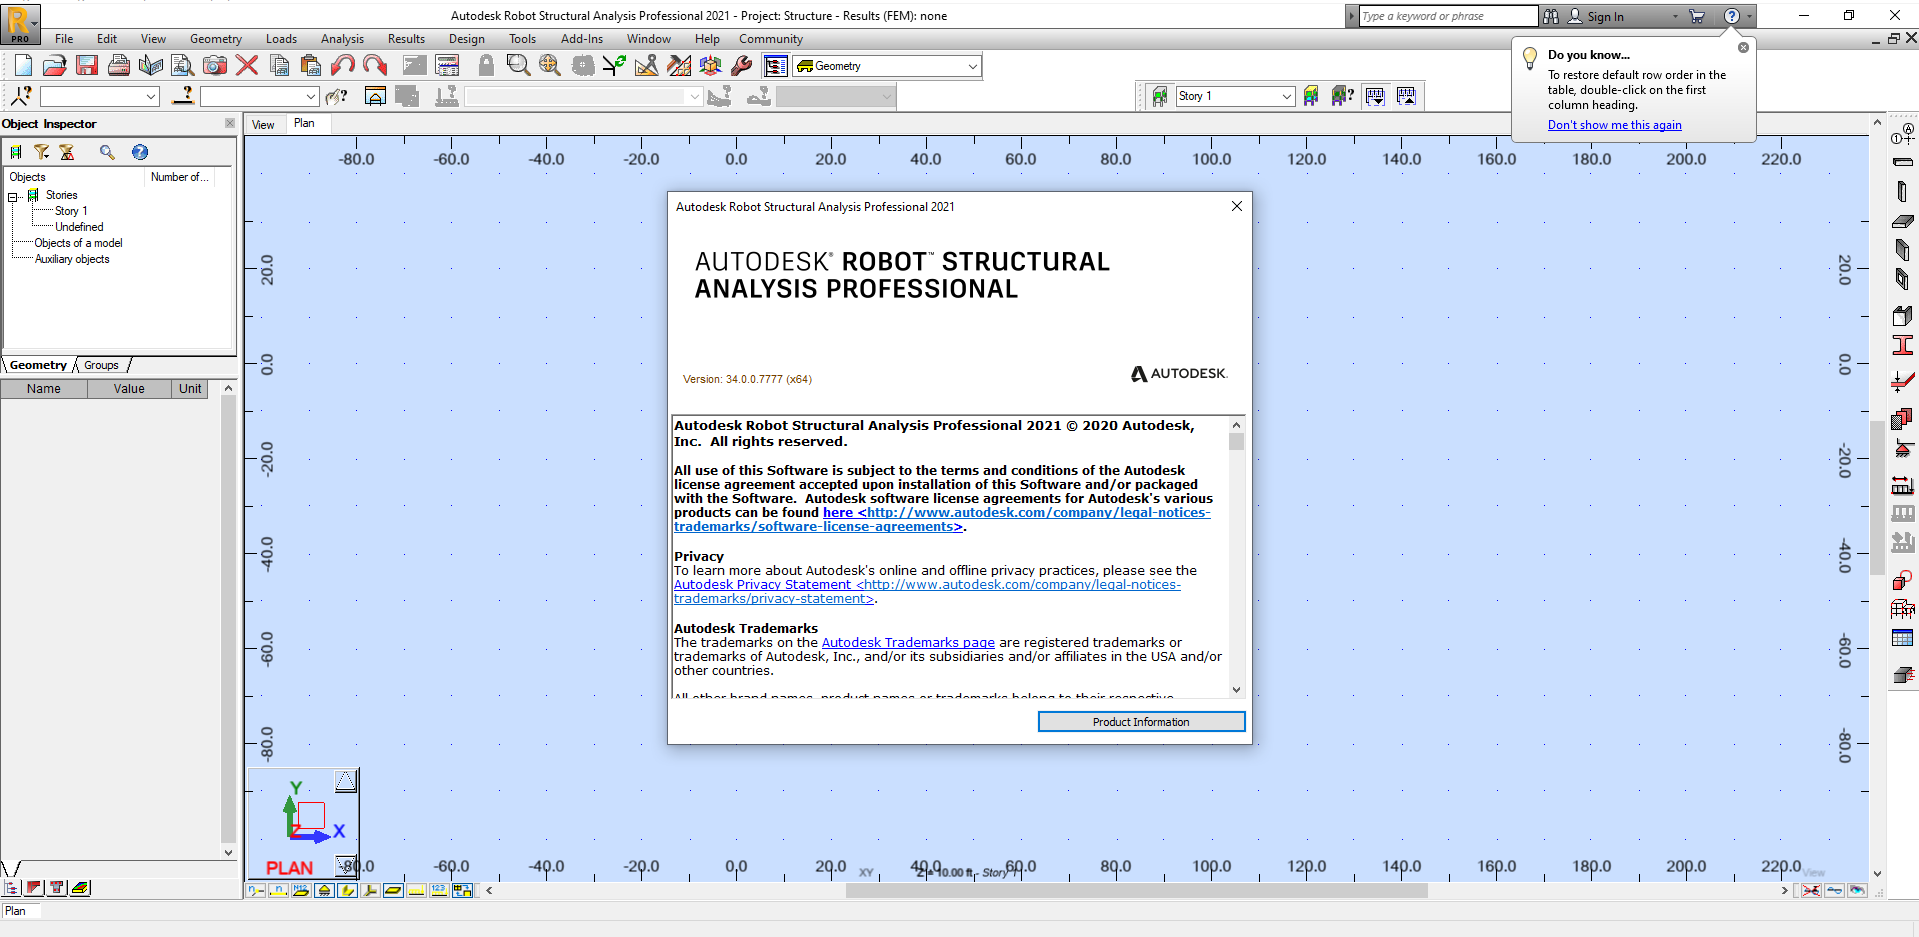
Task: Click the search magnifier in Object Inspector
Action: coord(107,152)
